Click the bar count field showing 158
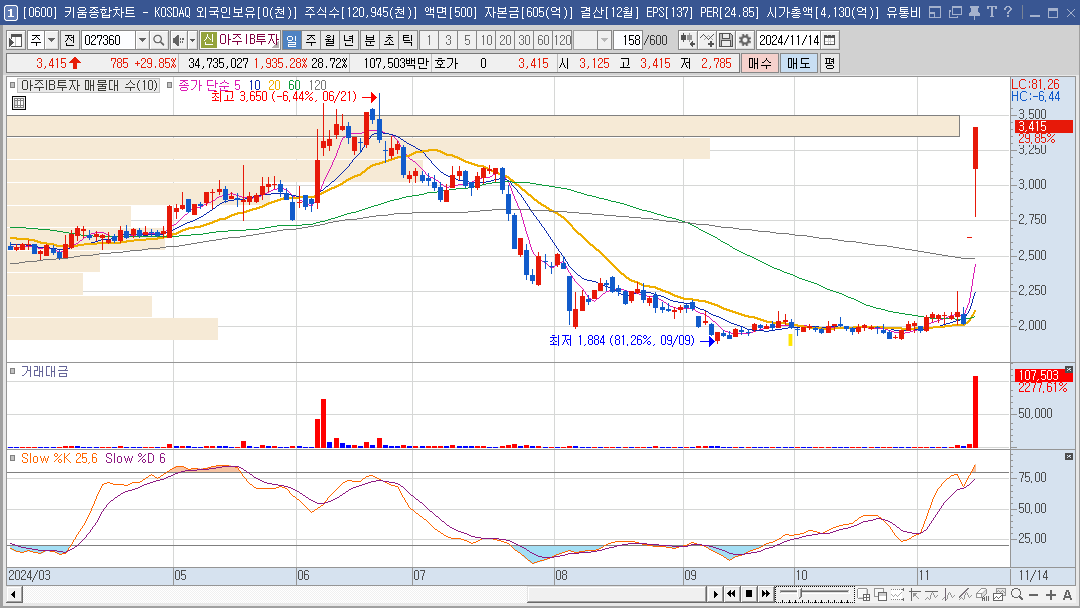1080x608 pixels. click(x=629, y=41)
